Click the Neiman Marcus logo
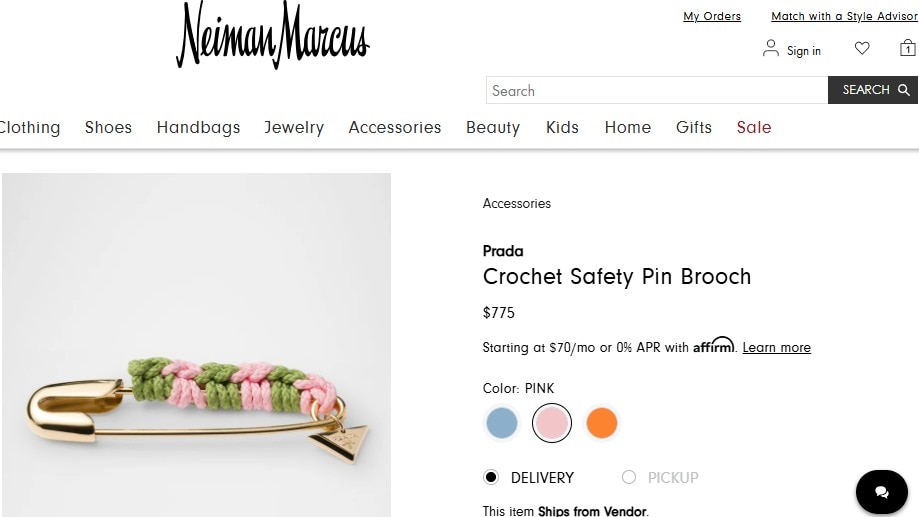919x517 pixels. pyautogui.click(x=273, y=37)
